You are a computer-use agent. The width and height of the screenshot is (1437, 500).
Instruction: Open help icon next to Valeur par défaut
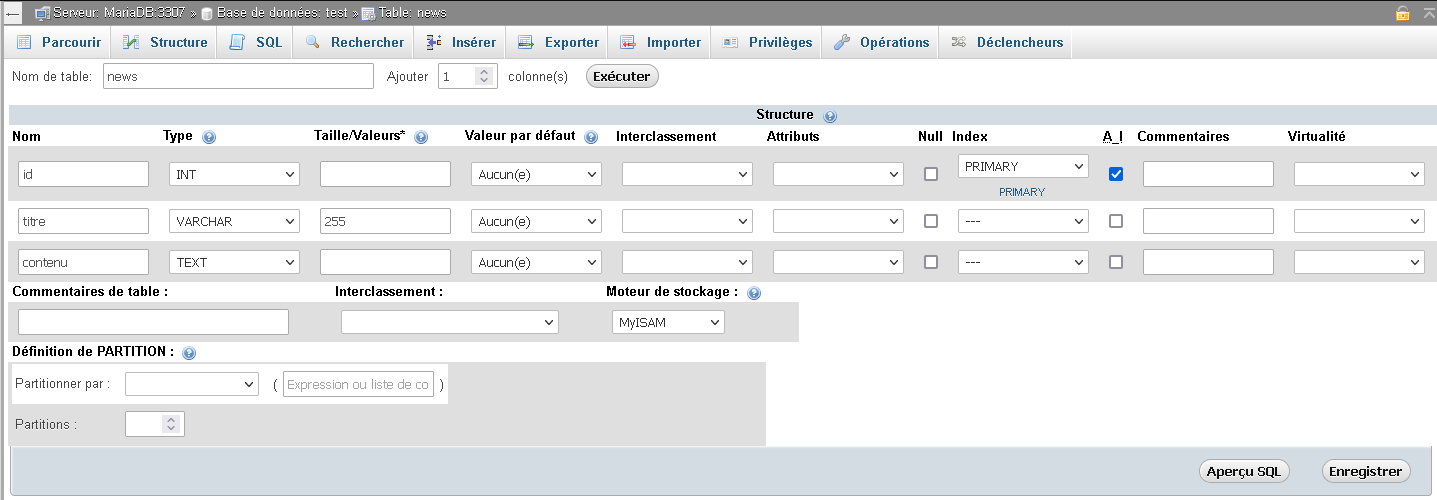591,137
